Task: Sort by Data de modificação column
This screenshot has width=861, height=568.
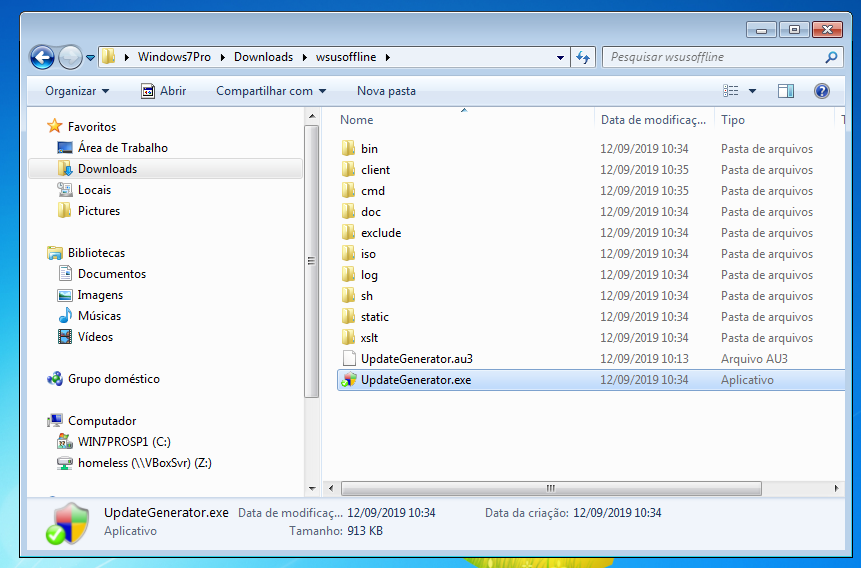Action: click(x=654, y=120)
